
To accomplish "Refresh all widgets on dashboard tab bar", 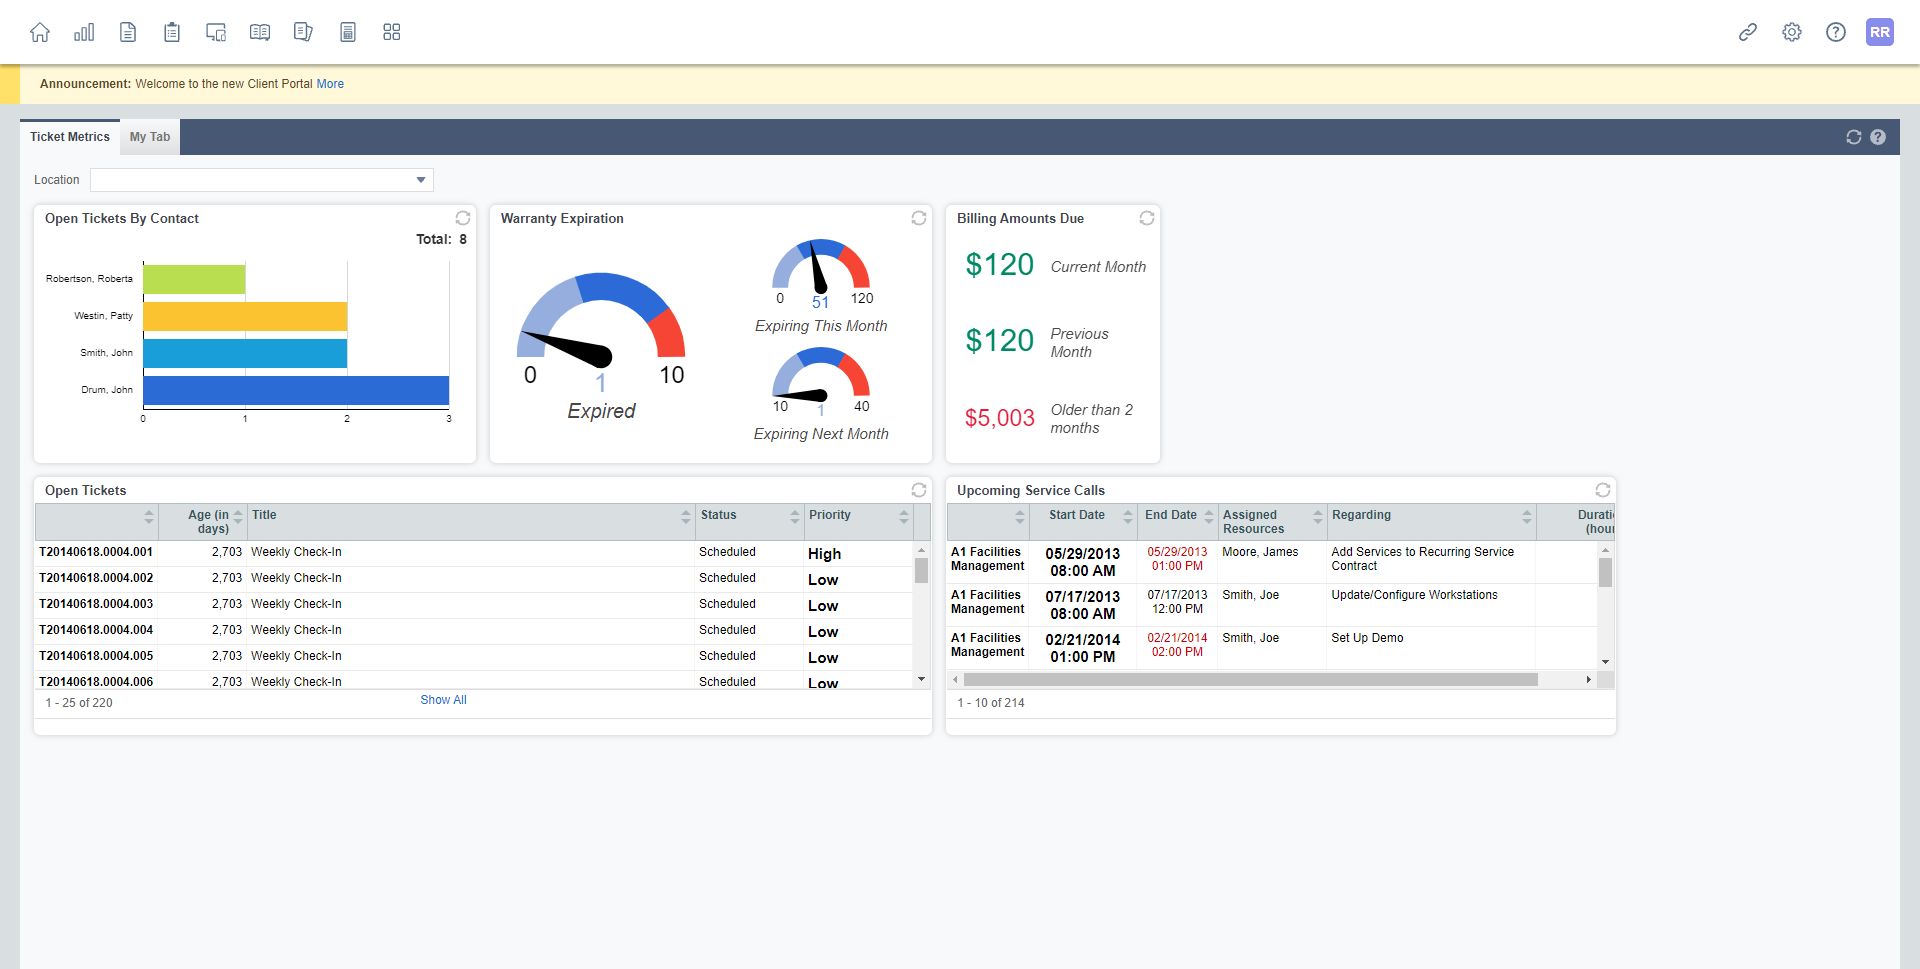I will click(x=1854, y=137).
